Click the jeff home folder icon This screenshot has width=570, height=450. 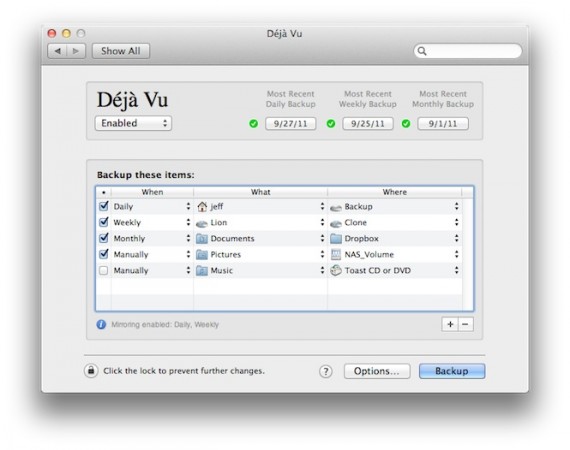(202, 206)
